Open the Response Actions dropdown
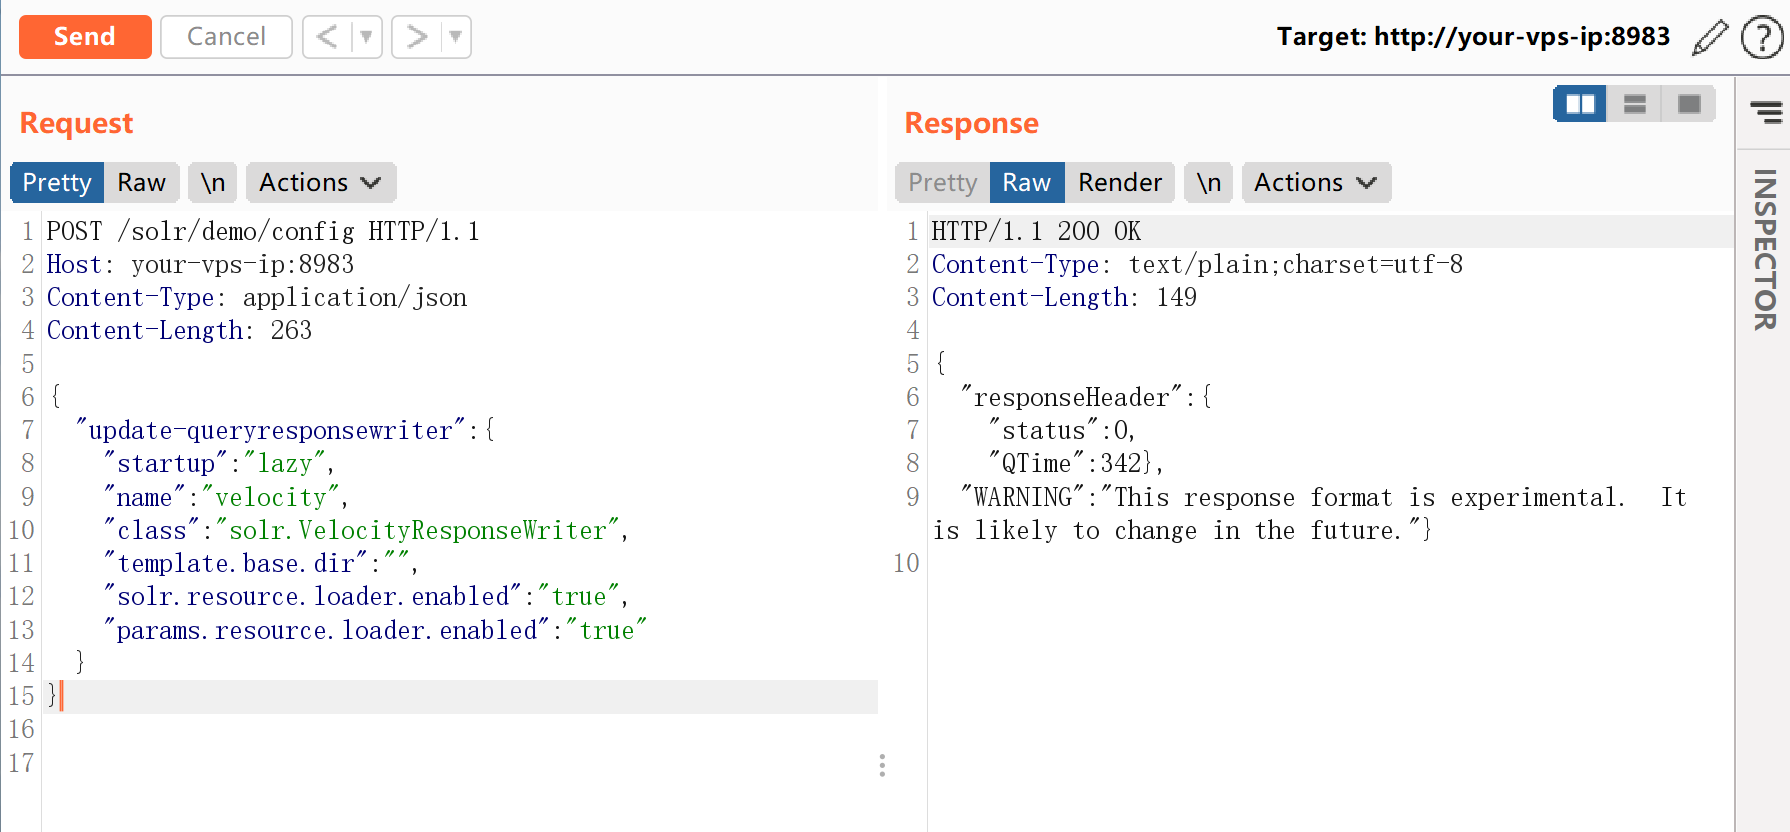The image size is (1790, 832). point(1315,183)
